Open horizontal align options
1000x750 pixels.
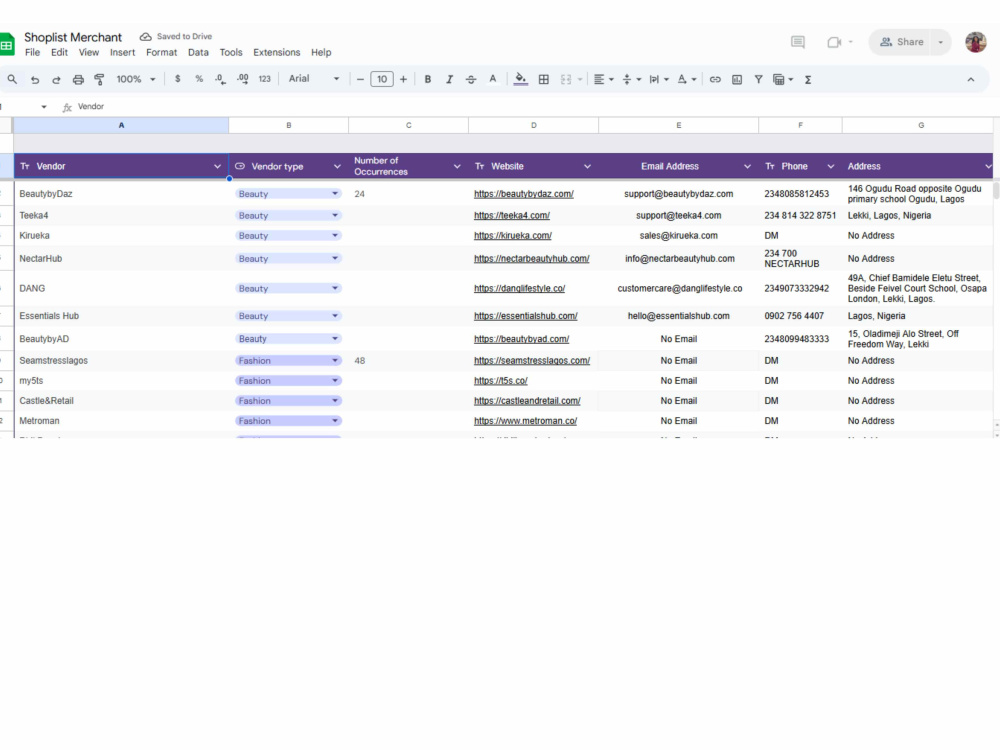(x=603, y=79)
